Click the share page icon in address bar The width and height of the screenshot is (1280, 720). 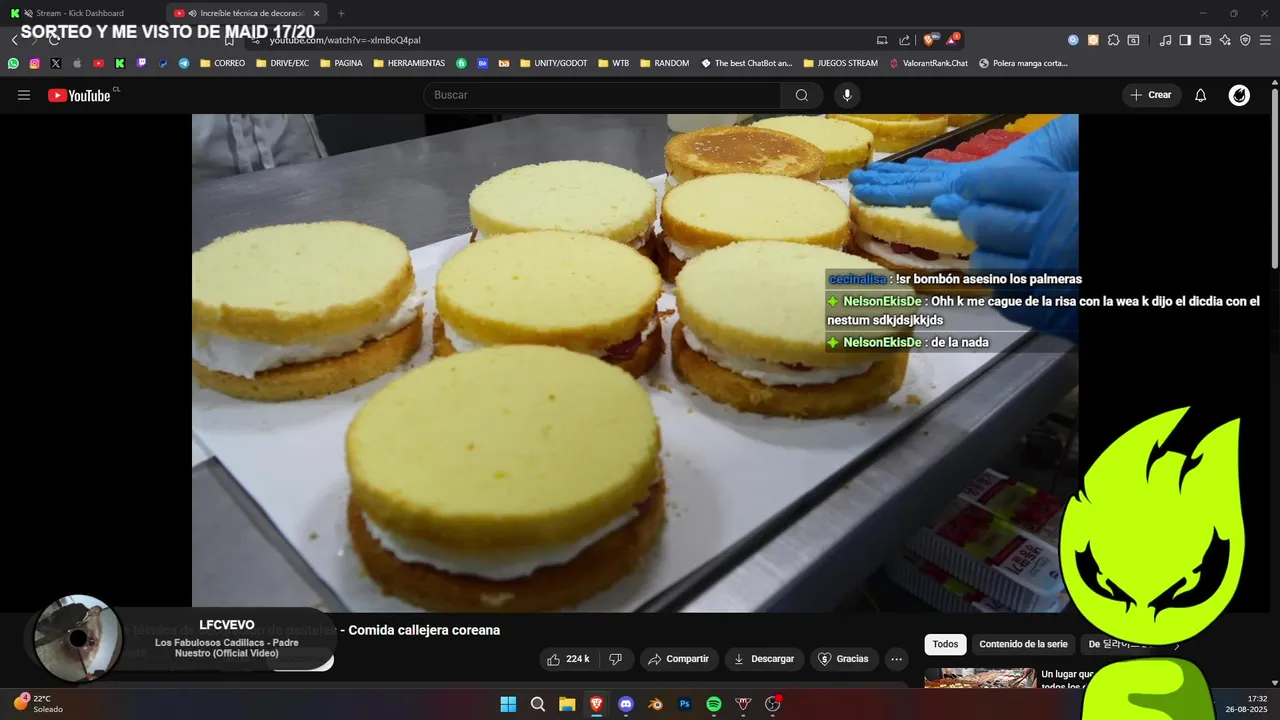coord(905,40)
